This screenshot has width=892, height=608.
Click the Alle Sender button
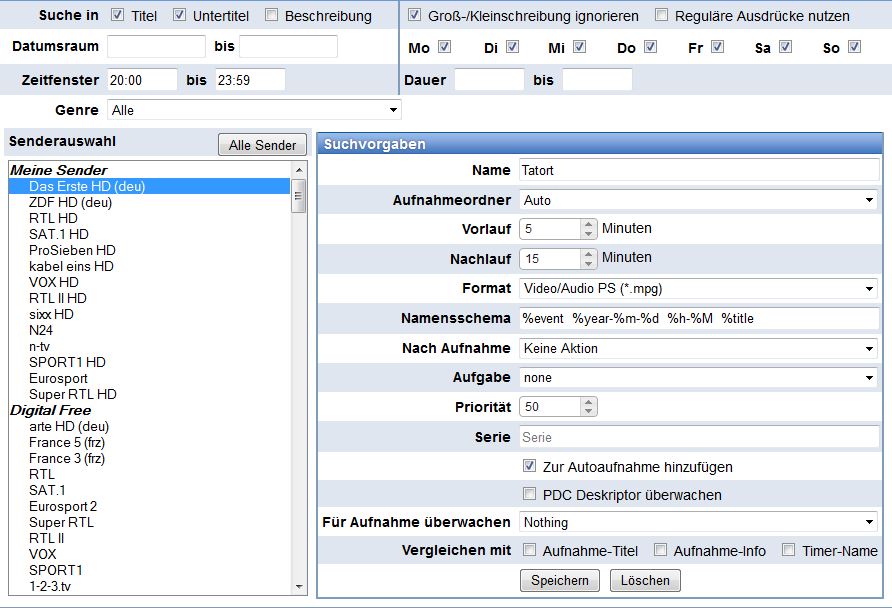(x=262, y=145)
